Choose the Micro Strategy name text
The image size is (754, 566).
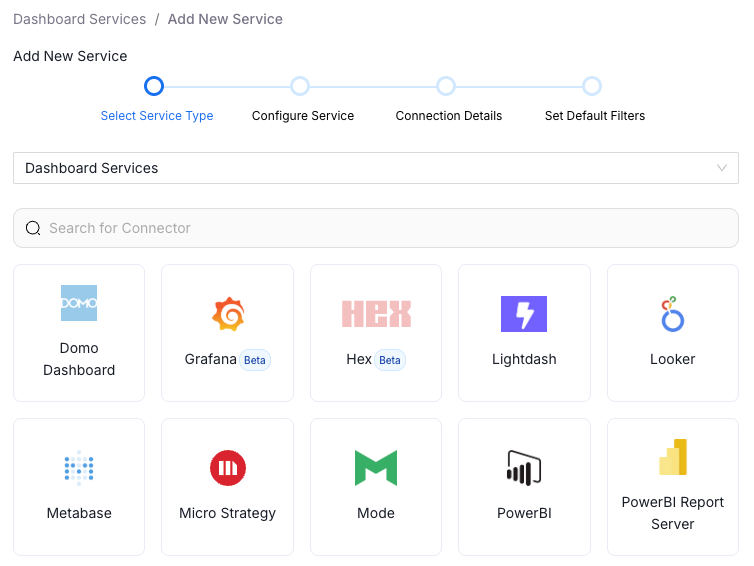click(x=227, y=513)
